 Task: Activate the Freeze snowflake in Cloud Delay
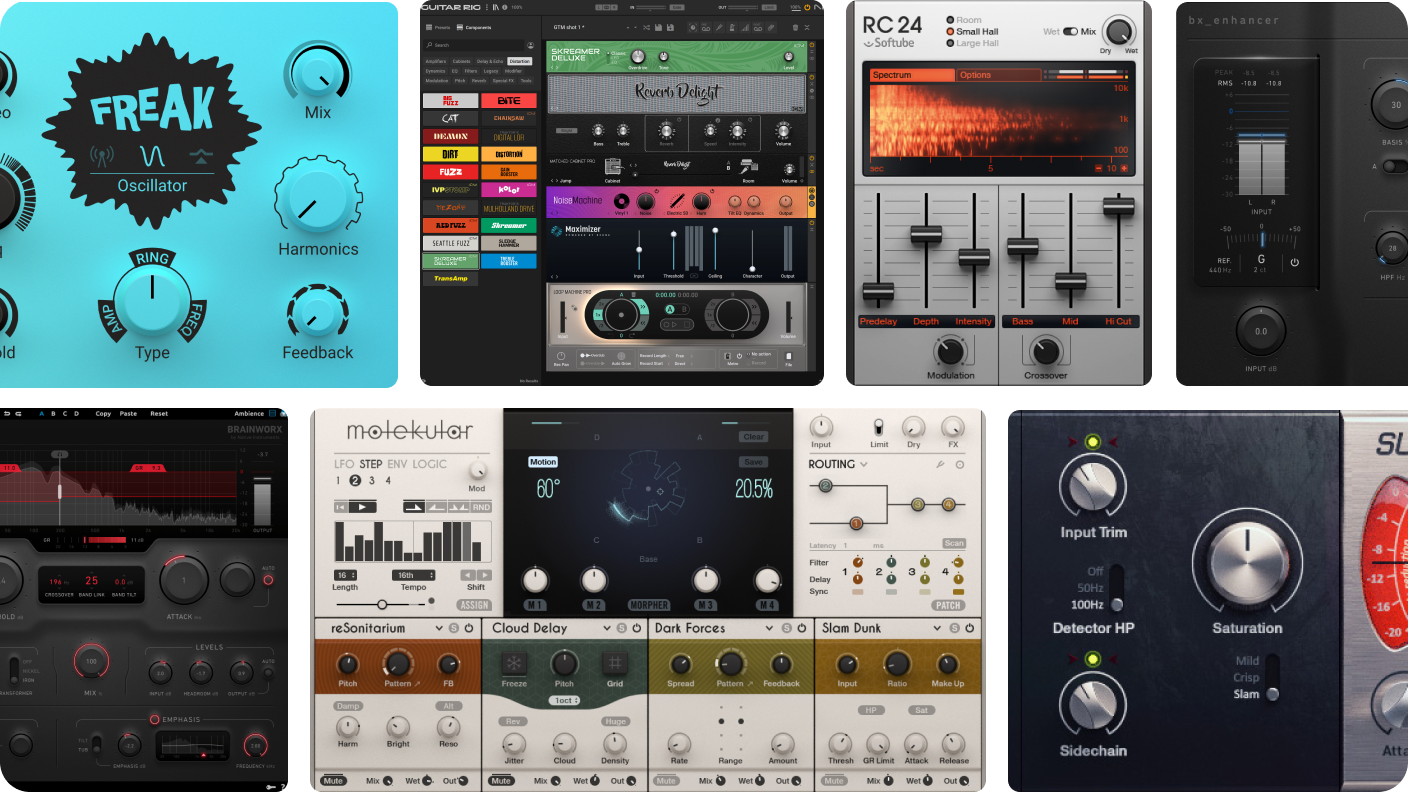pyautogui.click(x=514, y=663)
